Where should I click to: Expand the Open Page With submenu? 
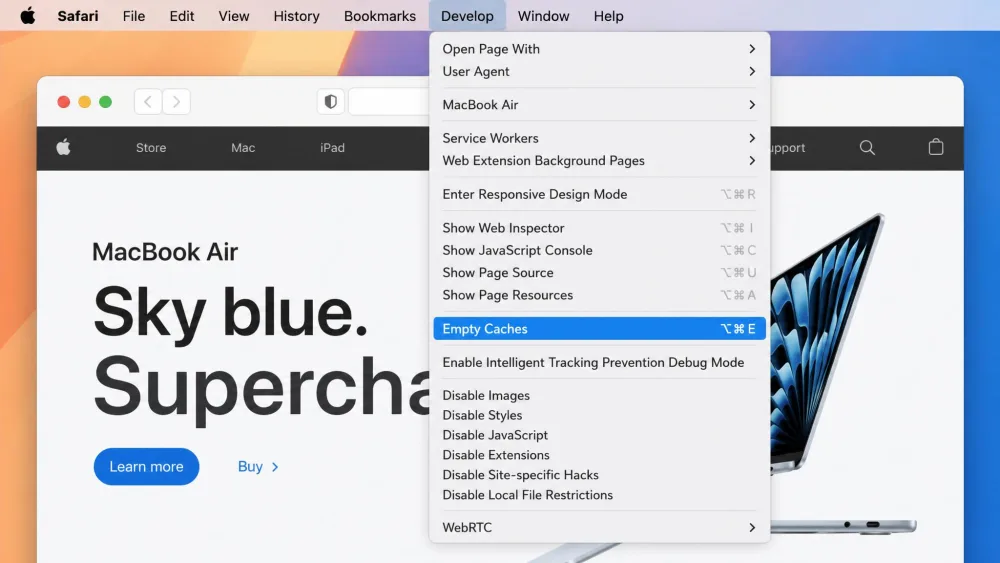point(599,49)
